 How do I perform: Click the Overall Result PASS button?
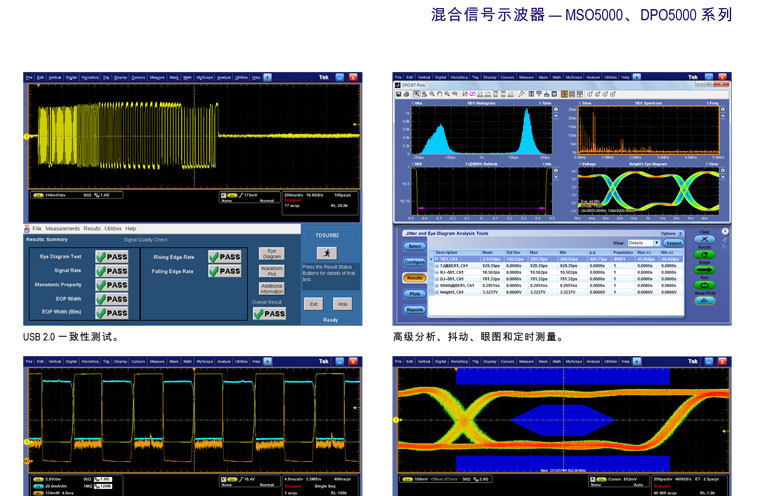(269, 314)
